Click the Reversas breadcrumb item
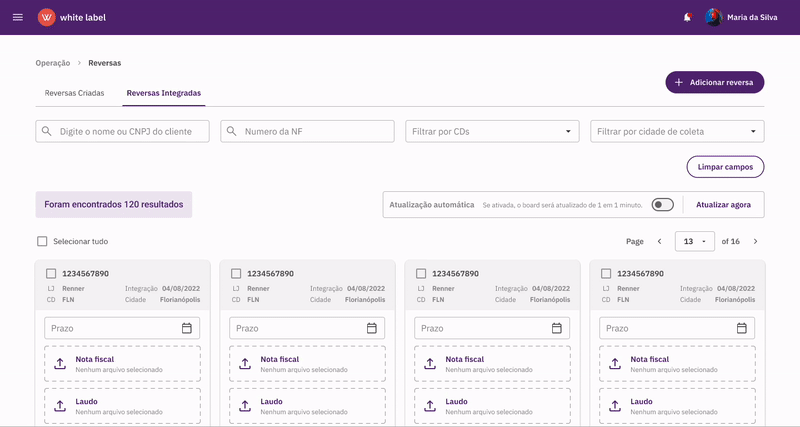Image resolution: width=800 pixels, height=427 pixels. click(x=105, y=63)
